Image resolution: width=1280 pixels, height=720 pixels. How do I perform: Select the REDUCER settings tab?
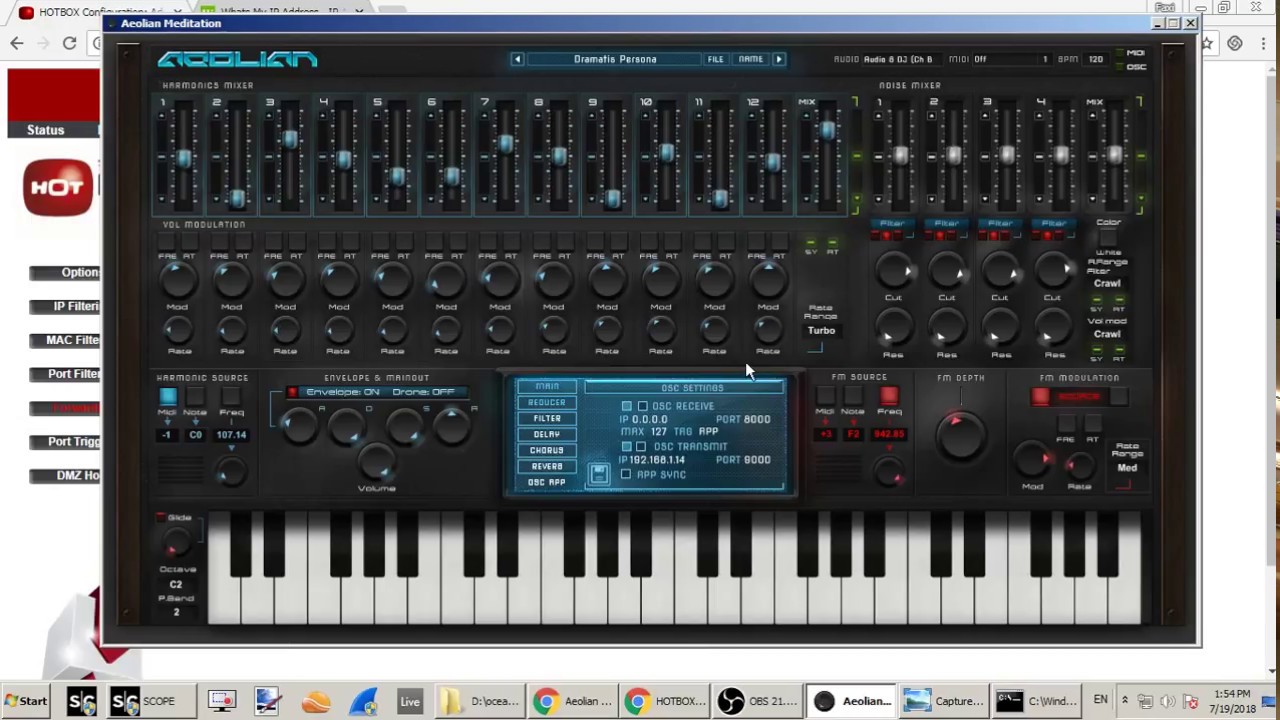tap(547, 403)
